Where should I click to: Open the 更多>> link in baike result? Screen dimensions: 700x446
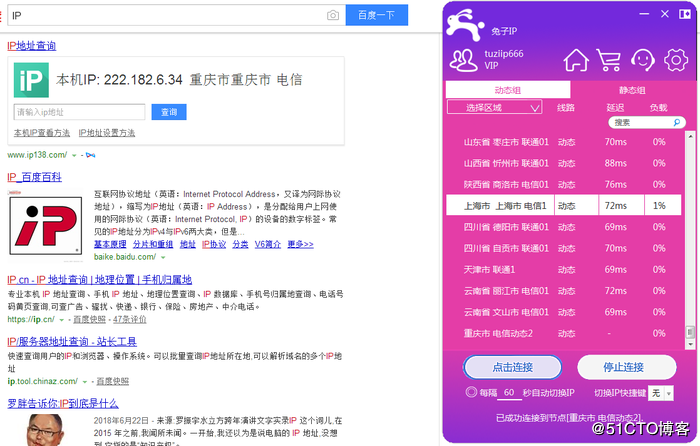pyautogui.click(x=300, y=244)
